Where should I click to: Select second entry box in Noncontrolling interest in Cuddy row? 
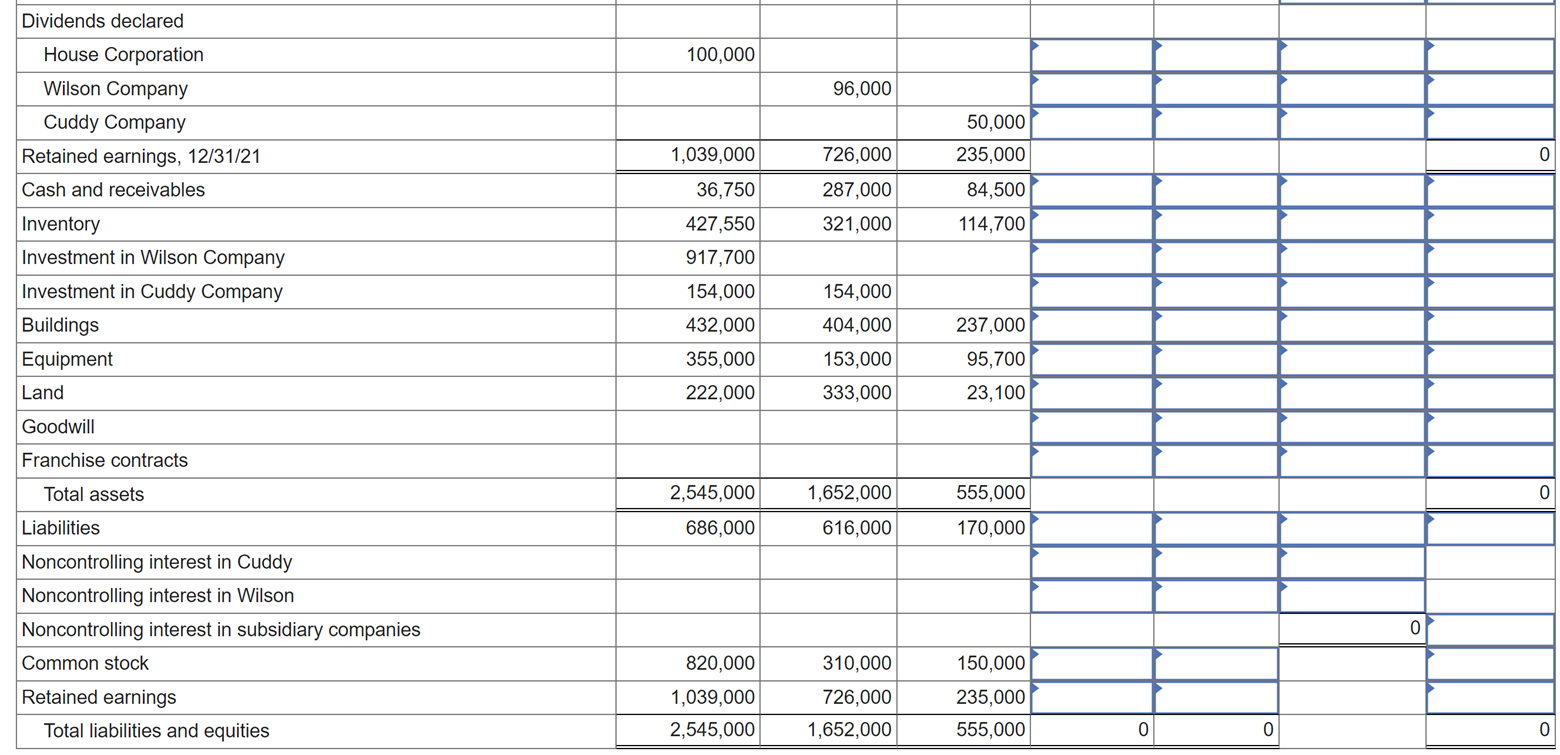click(1216, 562)
